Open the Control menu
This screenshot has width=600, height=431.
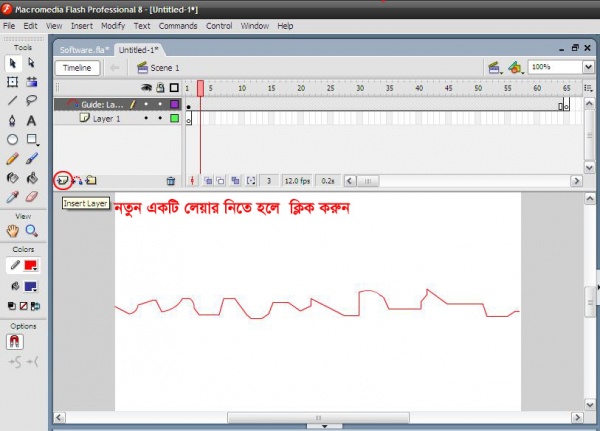[x=219, y=26]
